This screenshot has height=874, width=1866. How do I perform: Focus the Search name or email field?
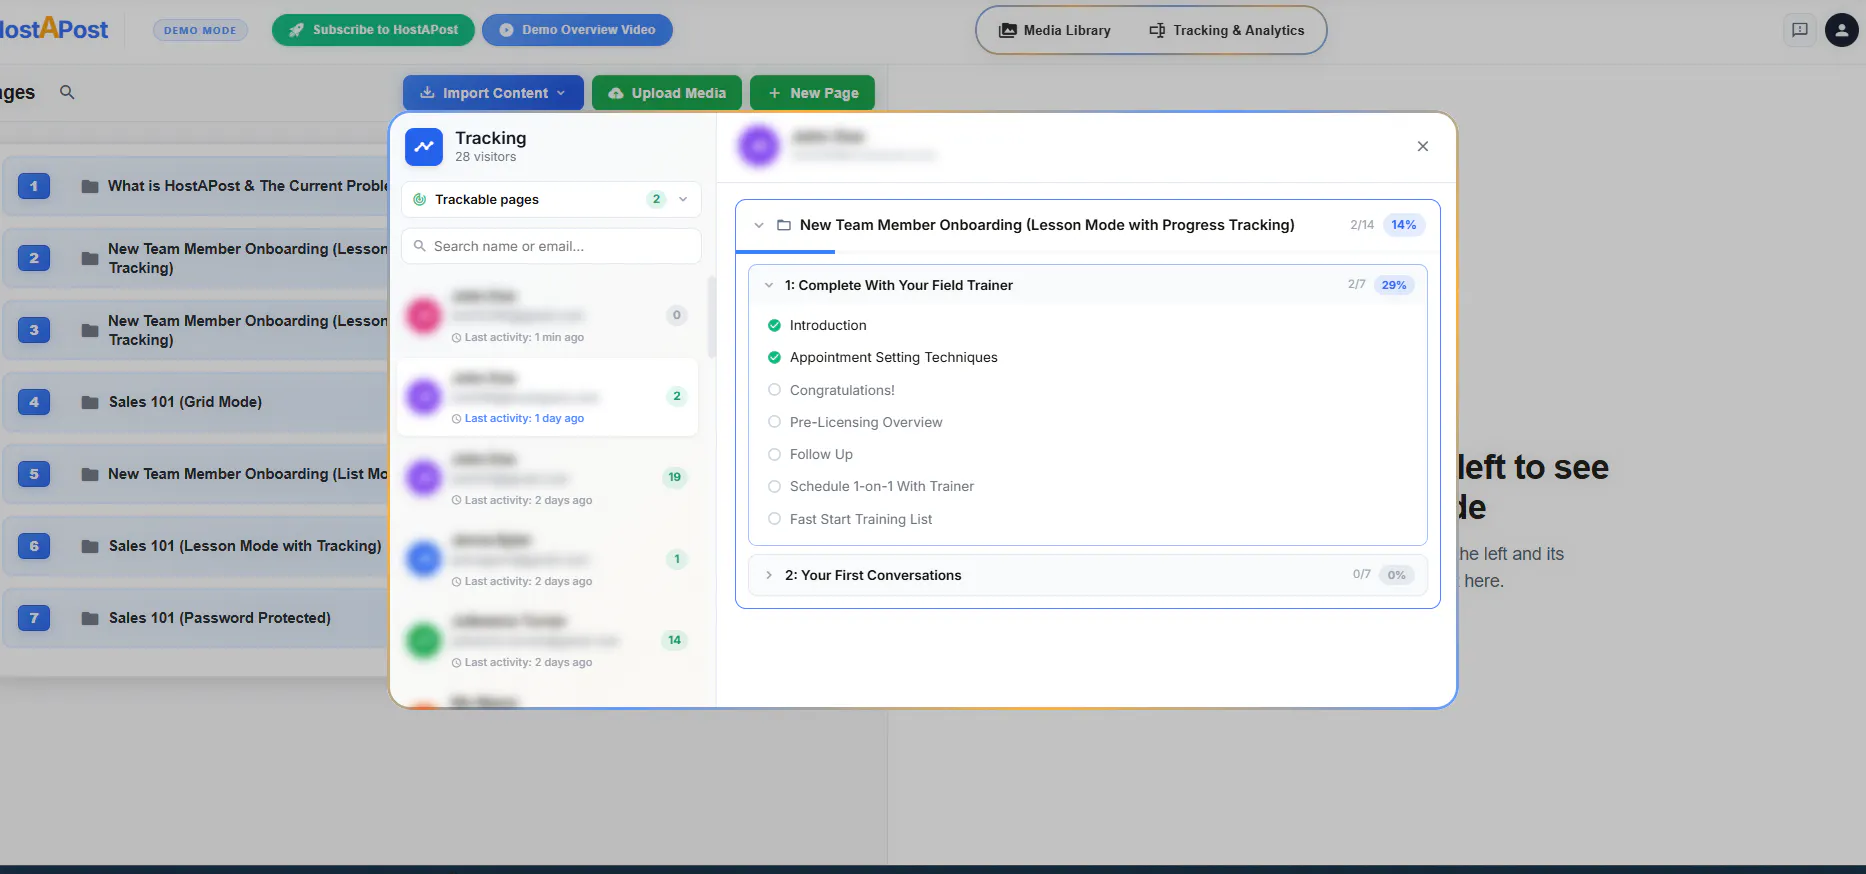(x=551, y=246)
